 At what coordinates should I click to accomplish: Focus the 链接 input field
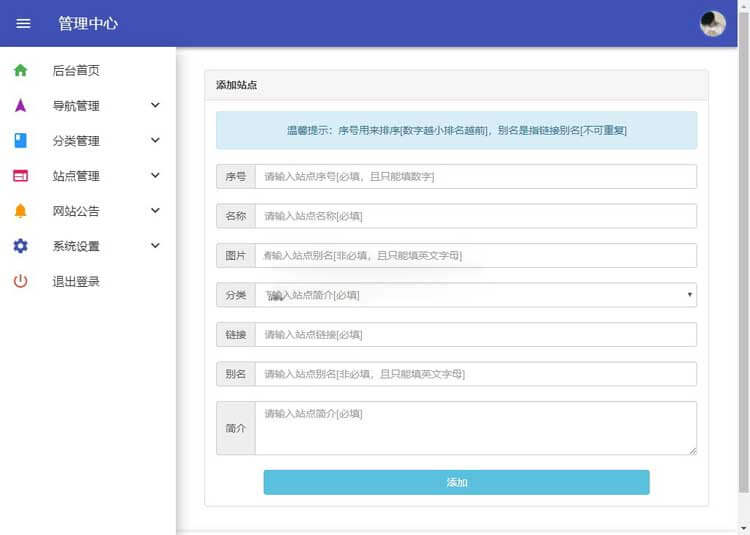point(475,335)
